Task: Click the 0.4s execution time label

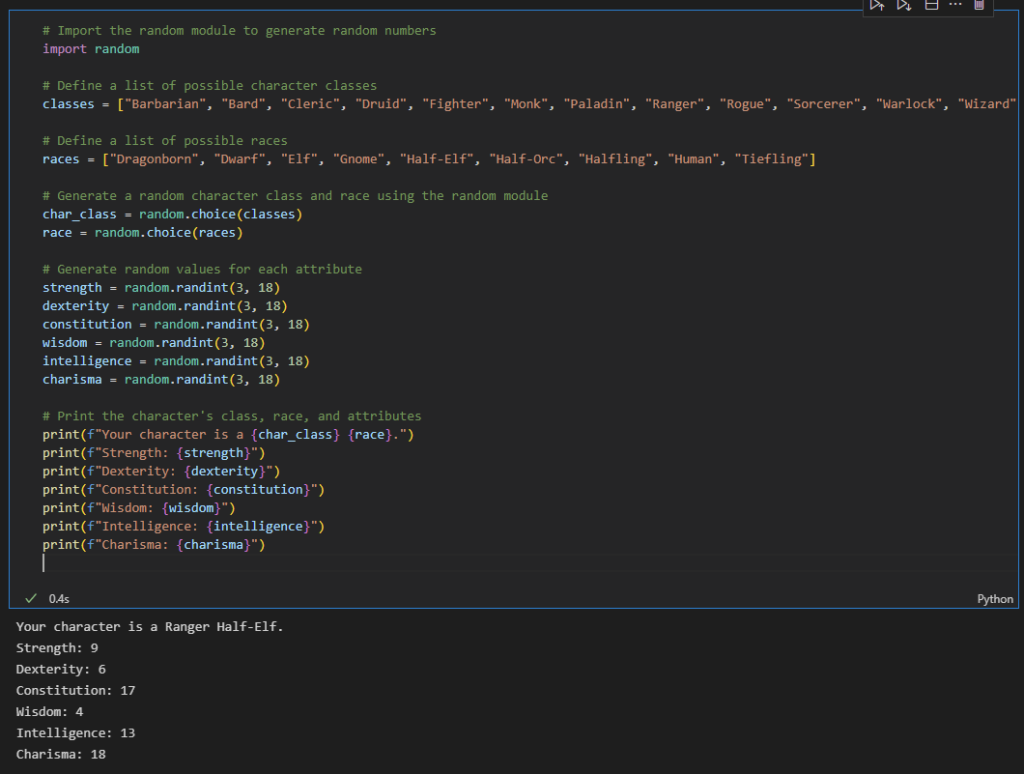Action: pos(59,599)
